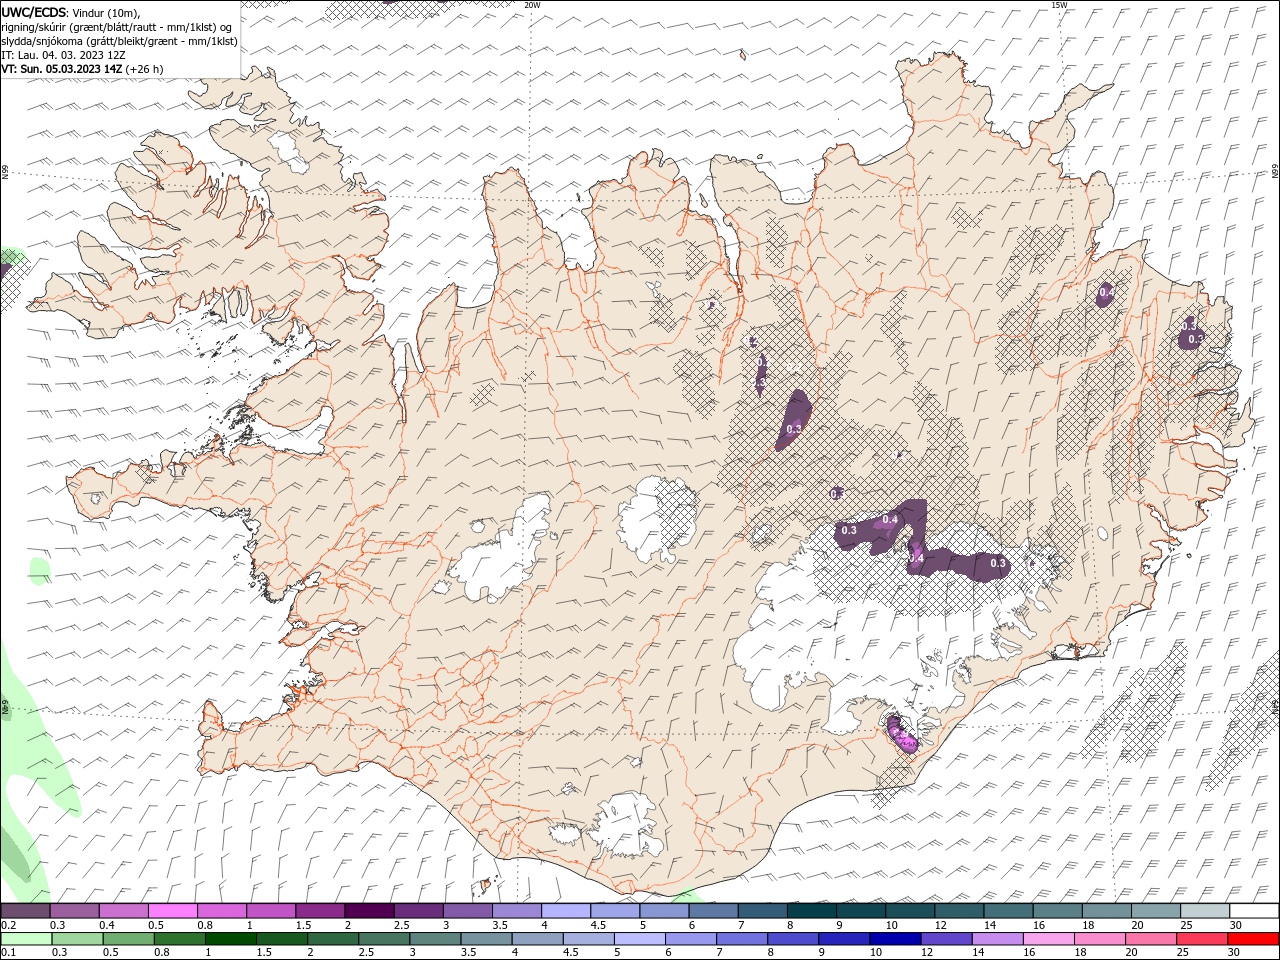Select the lower-row green swatch starting at 0.5

tap(128, 939)
